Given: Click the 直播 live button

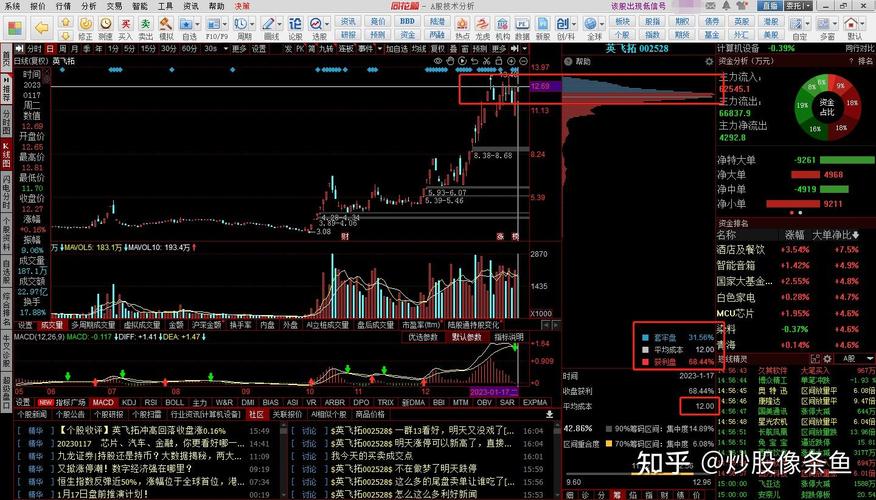Looking at the screenshot, I should click(x=770, y=6).
